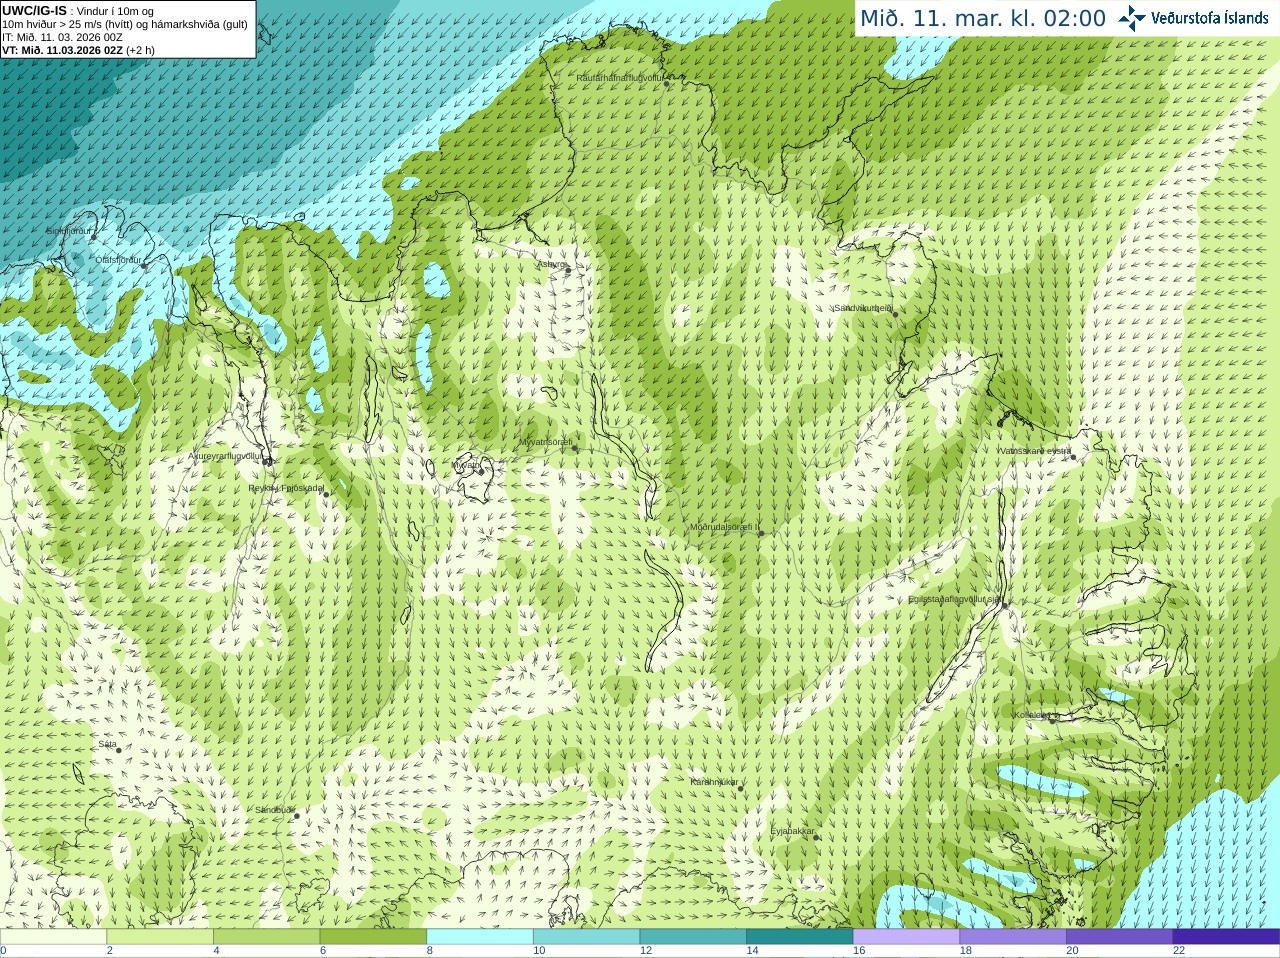The image size is (1280, 958).
Task: Click the 'Reykir í Fnjóskadal' label
Action: point(286,488)
